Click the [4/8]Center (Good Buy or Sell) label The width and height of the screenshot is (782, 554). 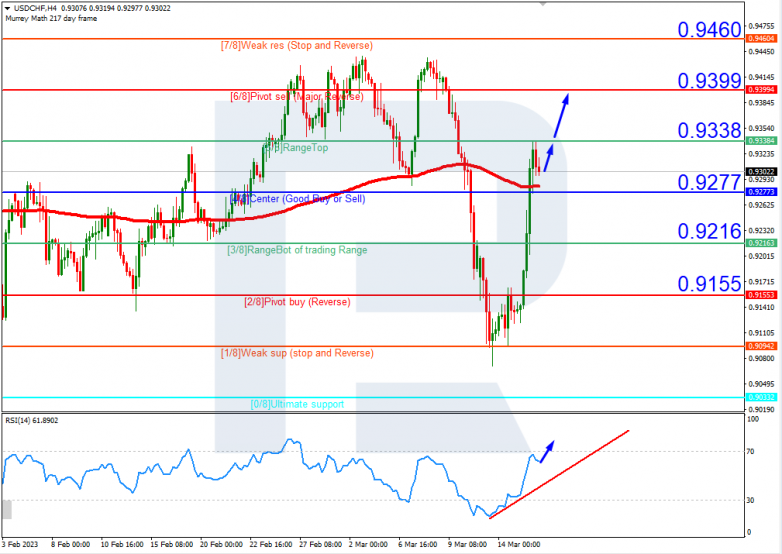click(298, 199)
